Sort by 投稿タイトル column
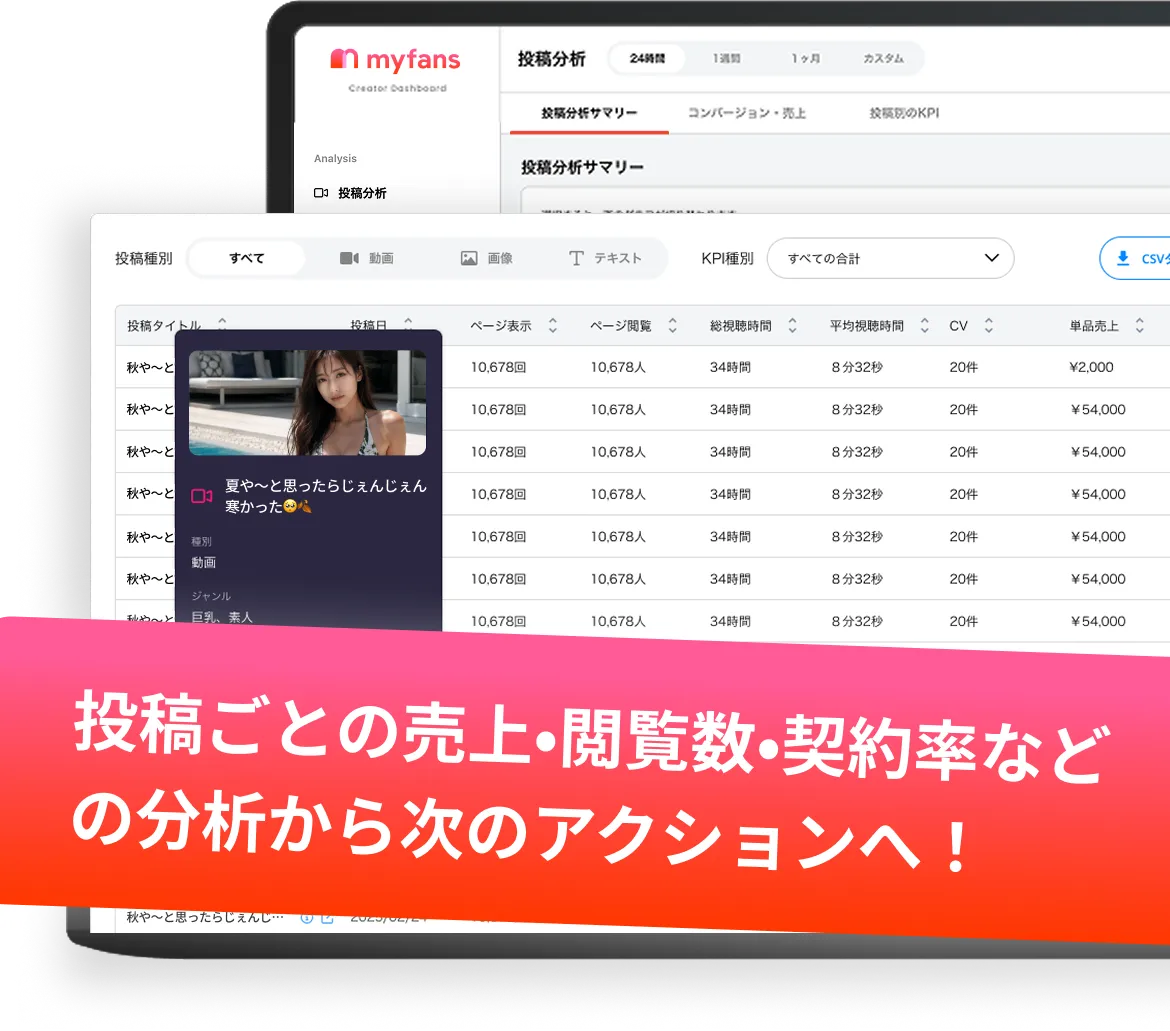1170x1031 pixels. 222,324
